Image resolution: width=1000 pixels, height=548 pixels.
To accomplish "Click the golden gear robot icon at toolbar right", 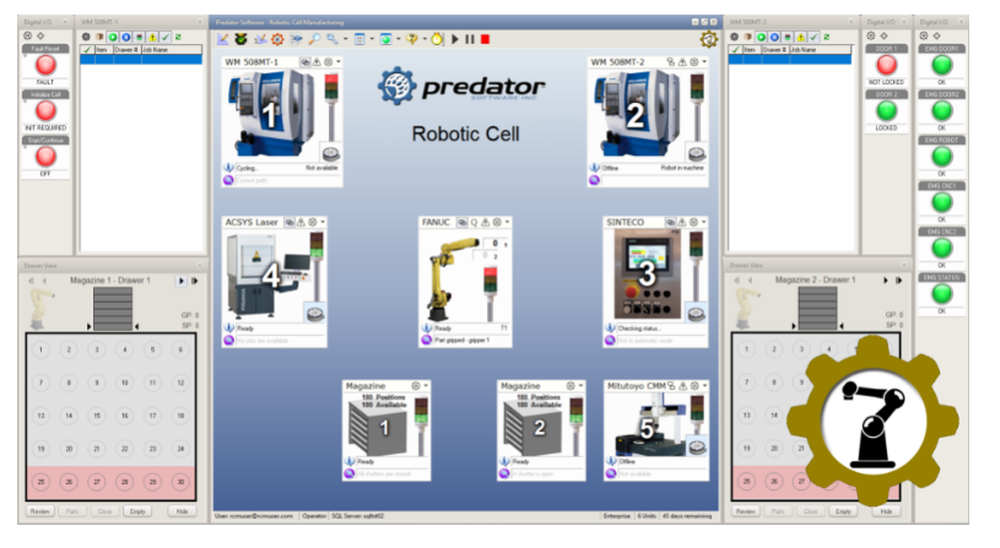I will 709,40.
